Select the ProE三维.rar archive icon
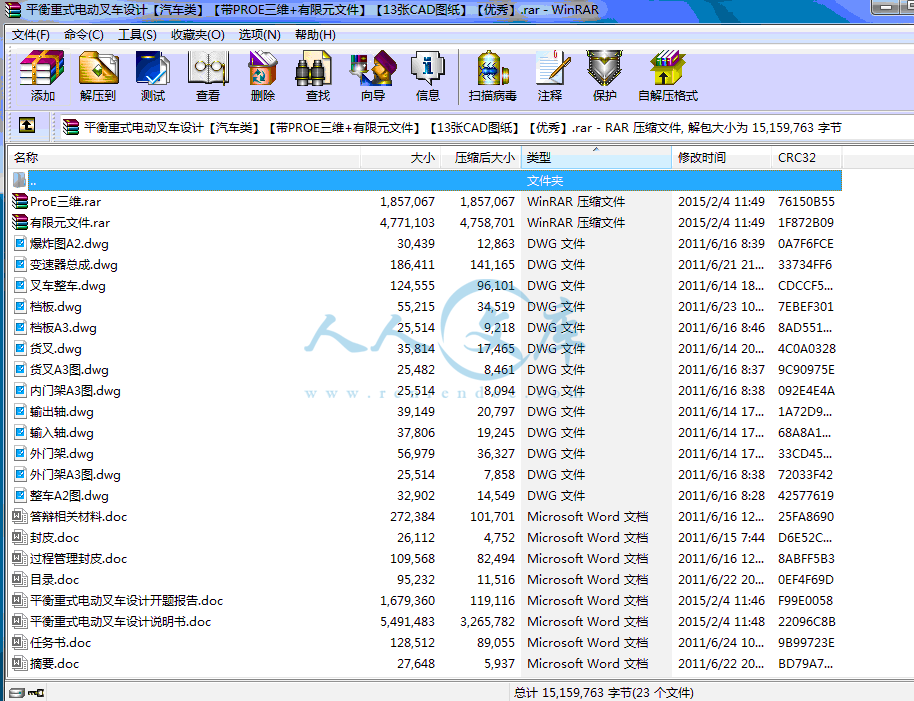 20,202
